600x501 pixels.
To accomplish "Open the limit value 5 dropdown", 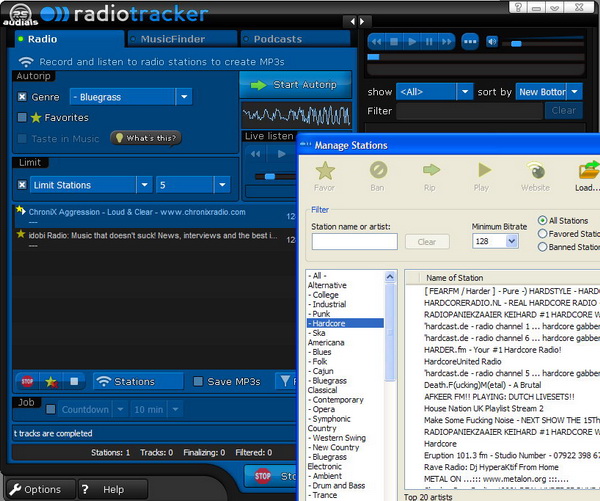I will 222,185.
